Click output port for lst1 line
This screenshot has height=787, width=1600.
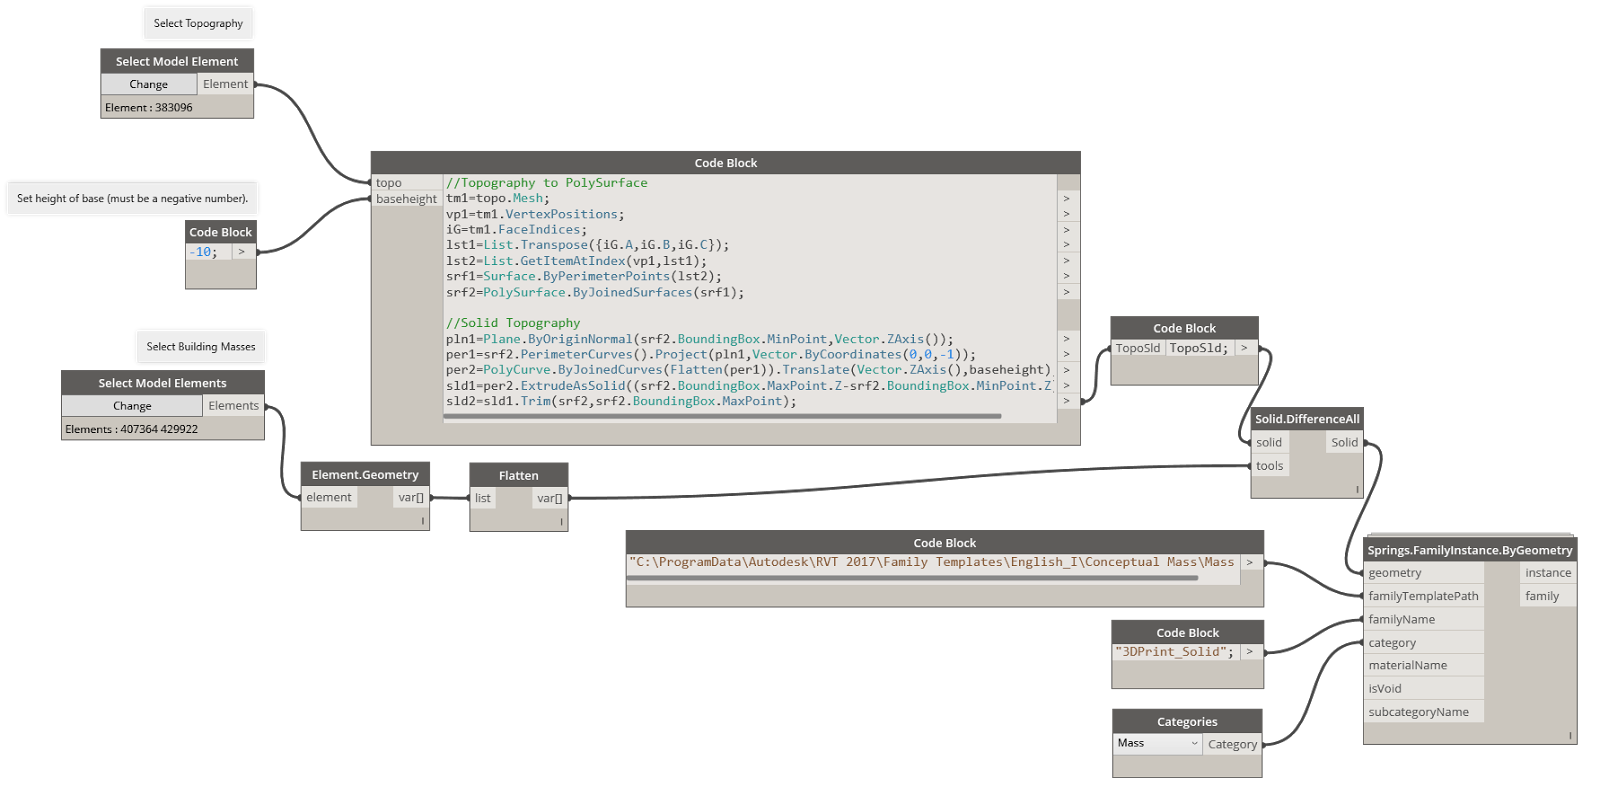pyautogui.click(x=1067, y=245)
